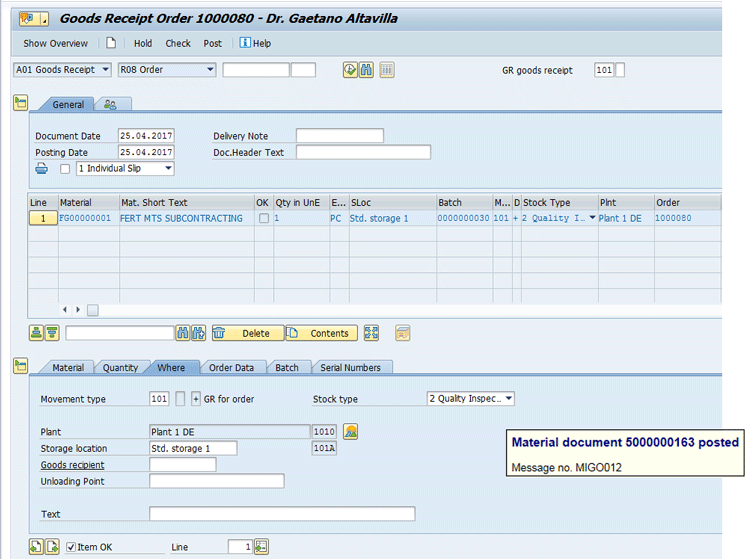
Task: Open the Serial Numbers tab
Action: pyautogui.click(x=350, y=367)
